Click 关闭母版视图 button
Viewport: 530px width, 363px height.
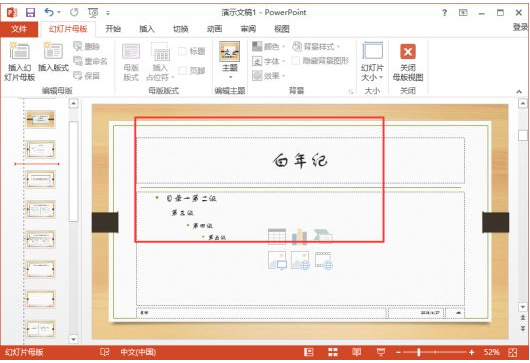coord(408,62)
